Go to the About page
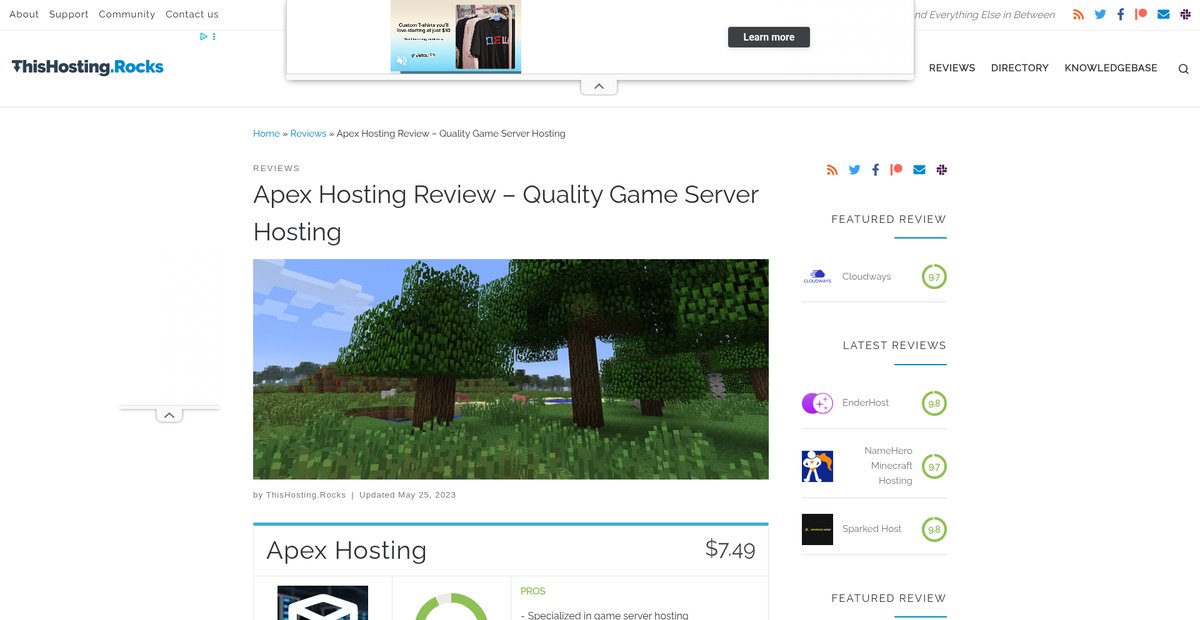Viewport: 1200px width, 620px height. click(24, 14)
